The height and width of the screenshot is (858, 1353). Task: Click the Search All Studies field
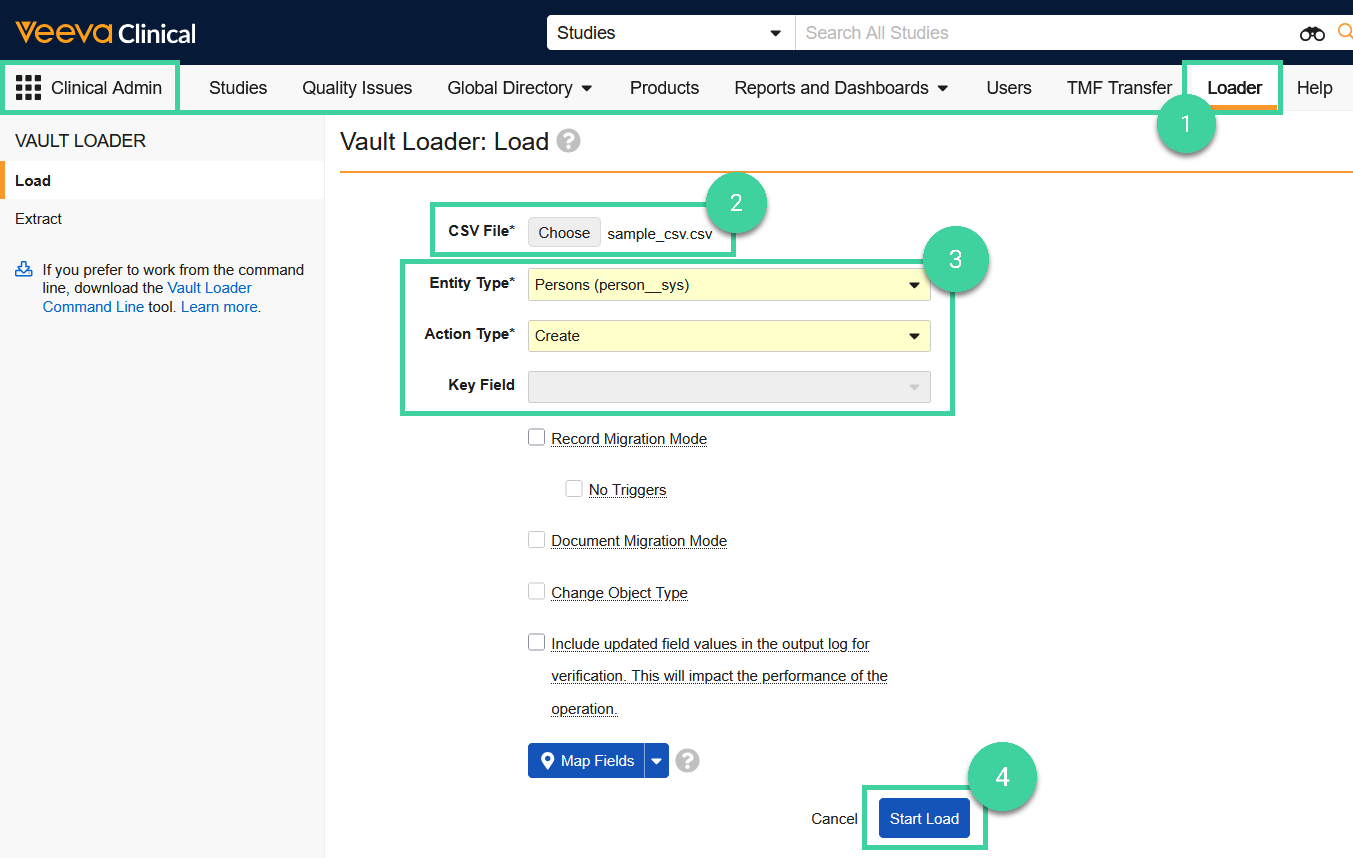click(x=1040, y=33)
